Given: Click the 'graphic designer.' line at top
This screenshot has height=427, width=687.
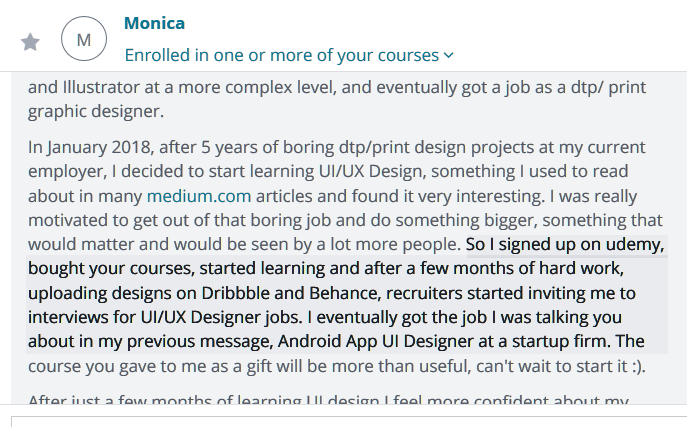Looking at the screenshot, I should pos(96,111).
